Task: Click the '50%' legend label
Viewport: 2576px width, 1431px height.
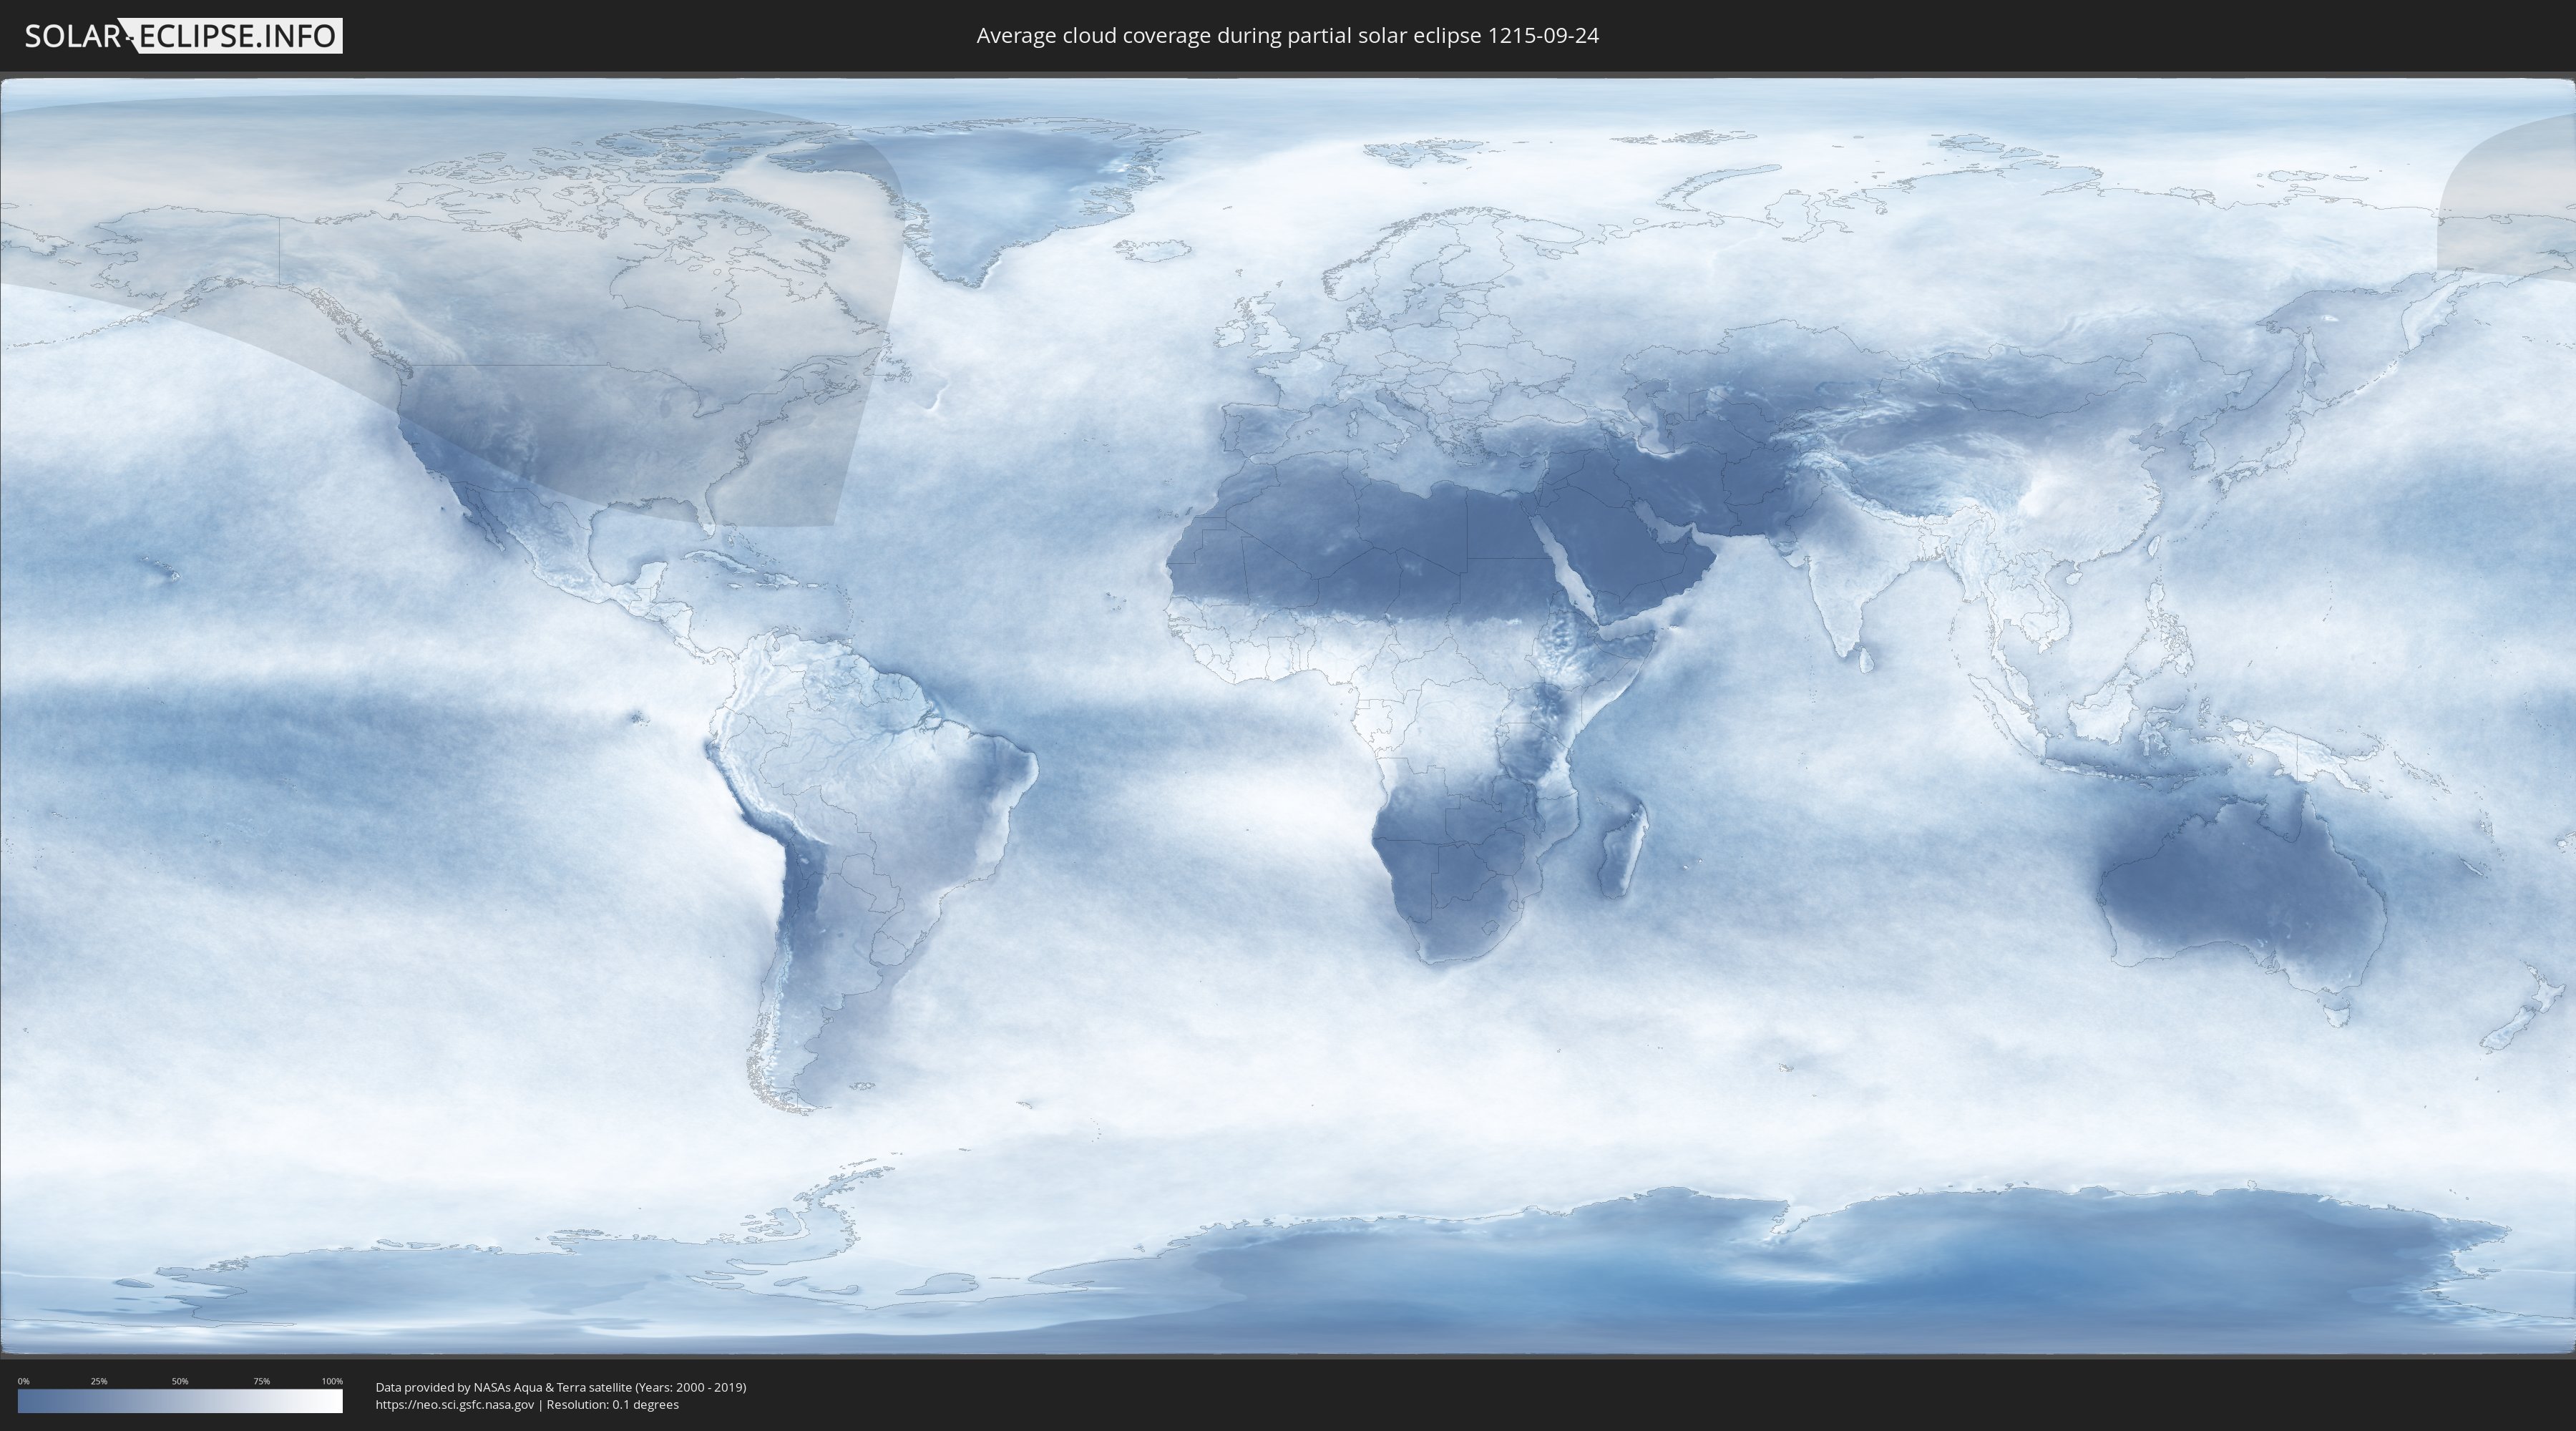Action: (x=180, y=1381)
